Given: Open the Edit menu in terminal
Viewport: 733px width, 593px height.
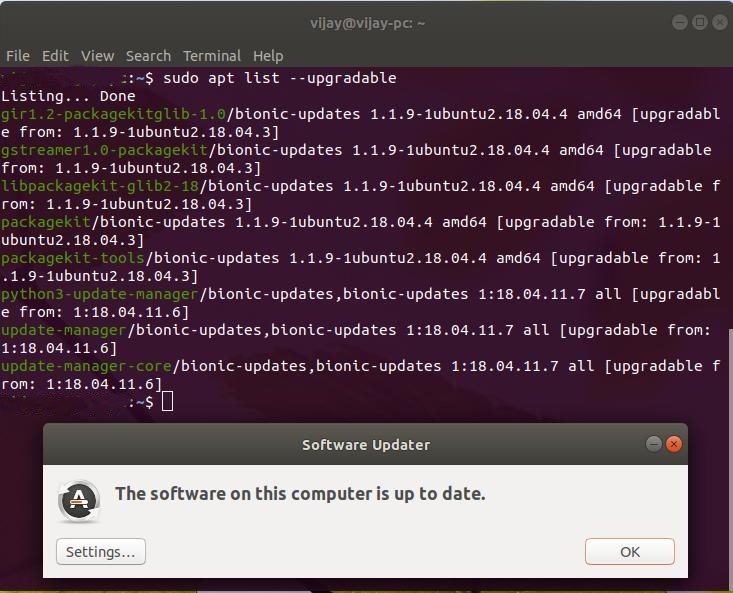Looking at the screenshot, I should (55, 56).
